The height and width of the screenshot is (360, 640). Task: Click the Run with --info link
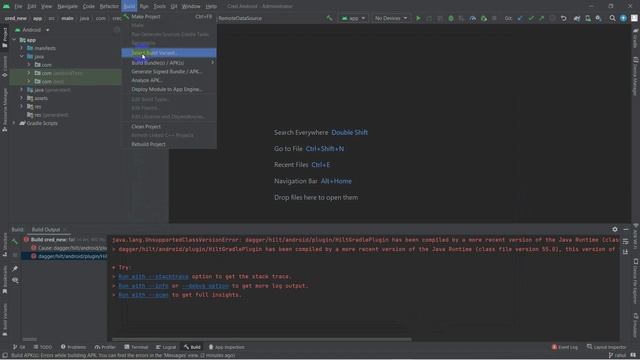pos(143,286)
